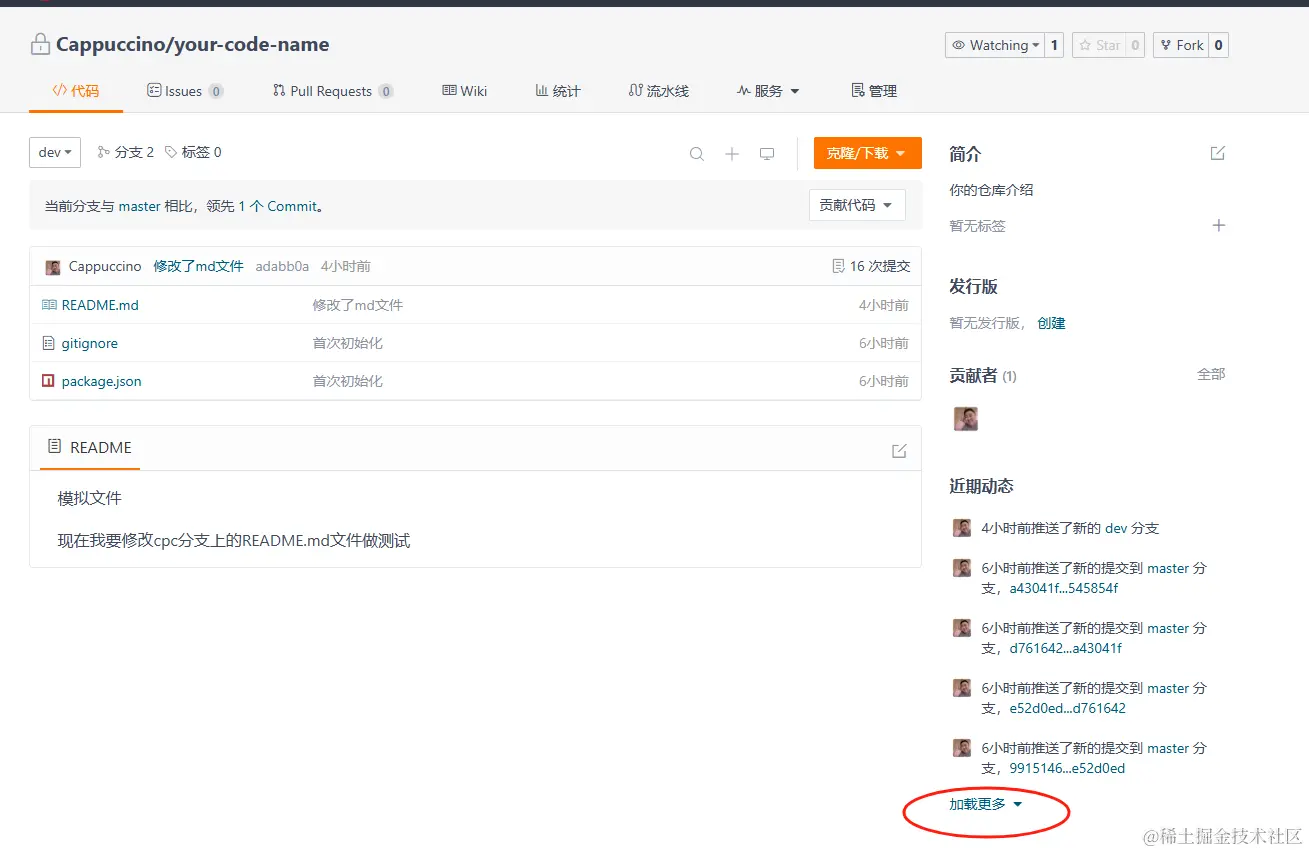Open the contributor avatar under 贡献者

(965, 419)
